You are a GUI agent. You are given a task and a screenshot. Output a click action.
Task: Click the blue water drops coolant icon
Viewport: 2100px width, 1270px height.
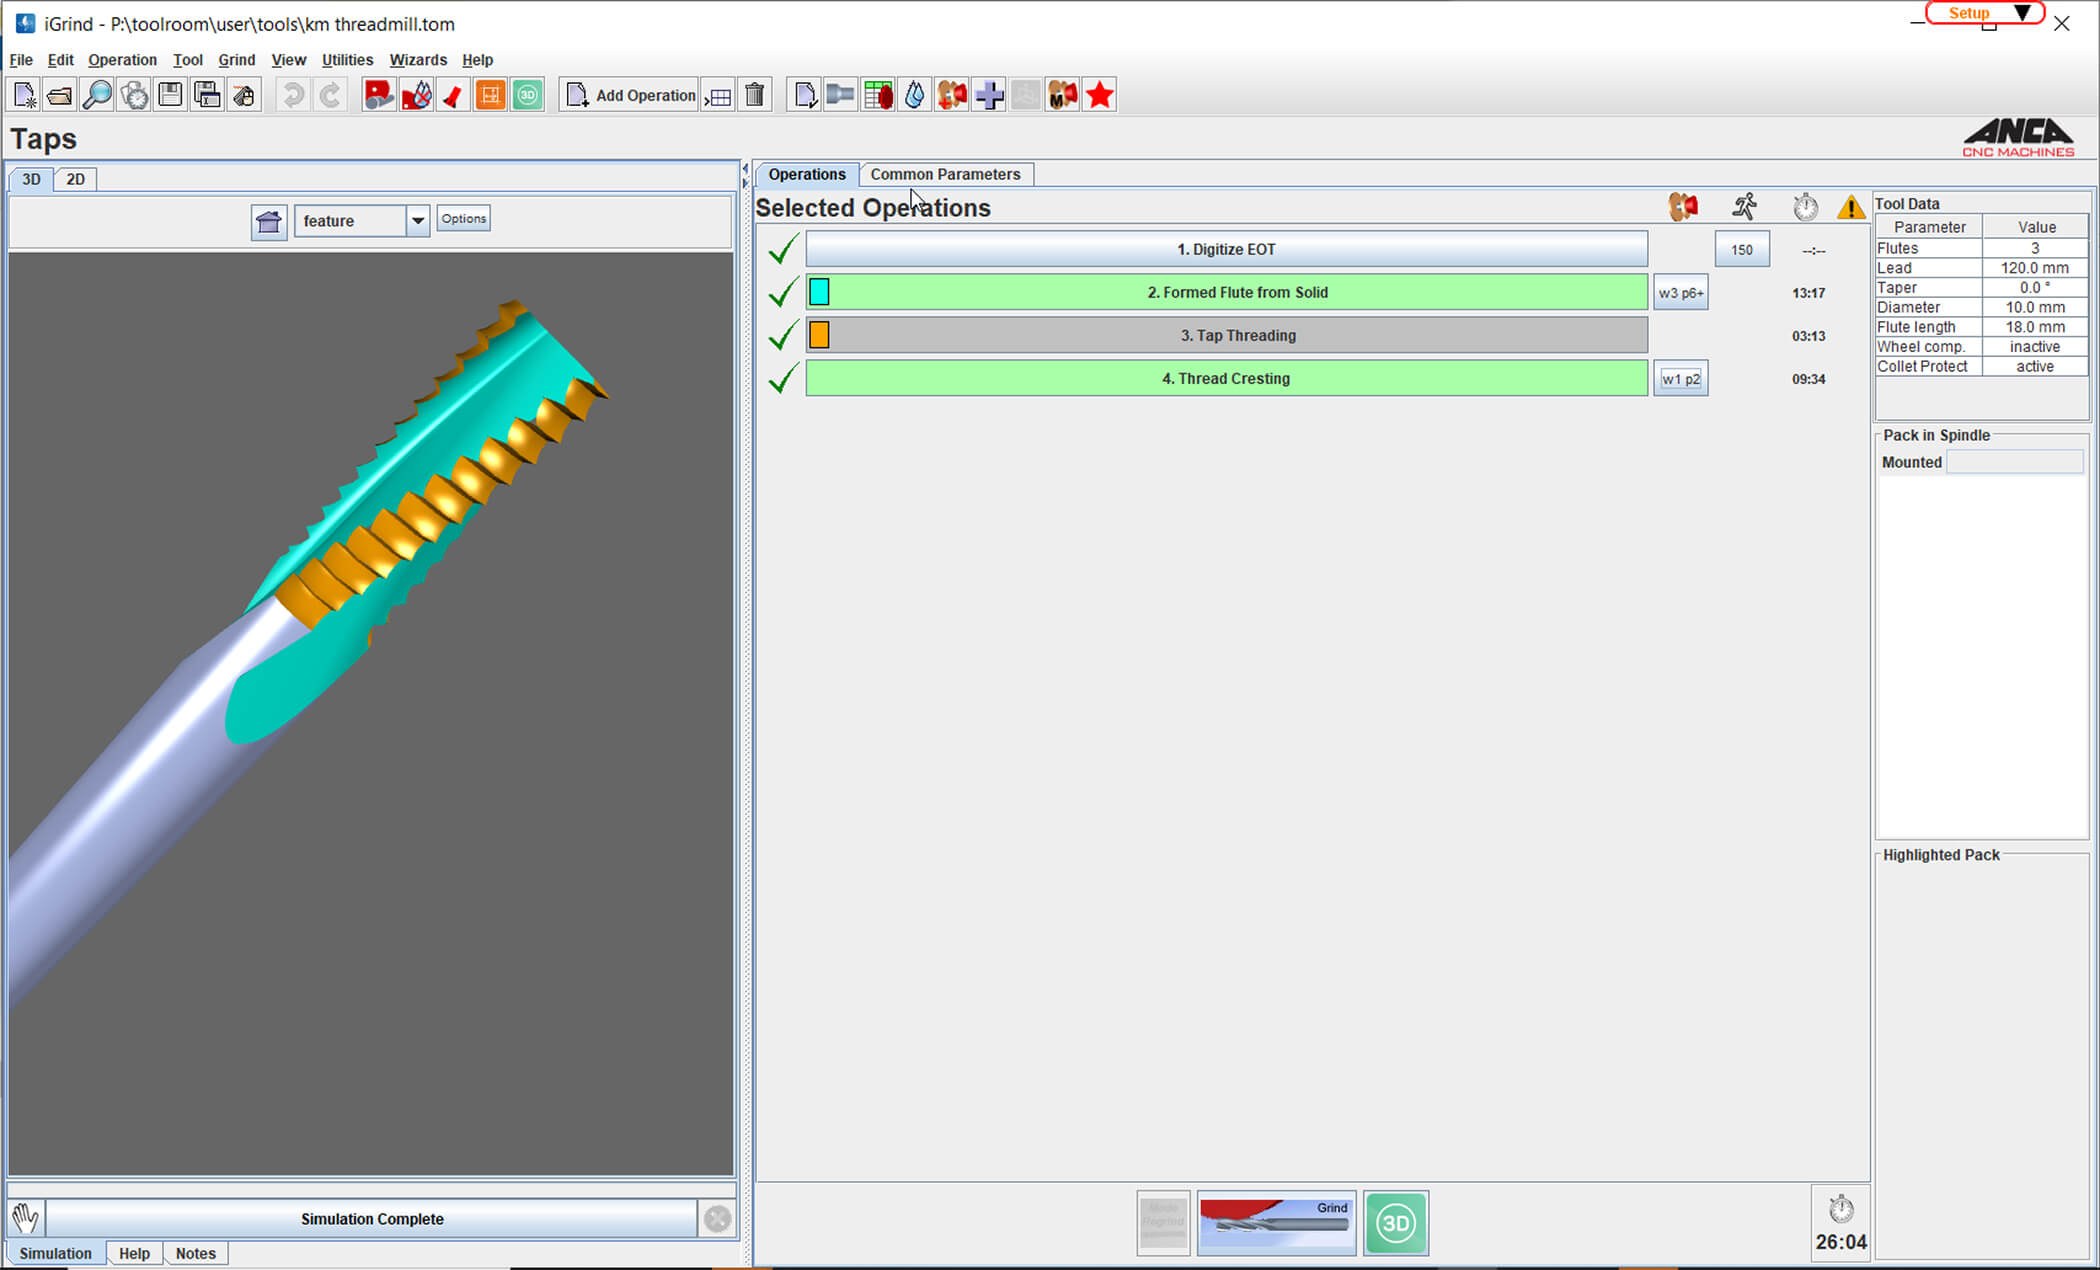coord(915,95)
